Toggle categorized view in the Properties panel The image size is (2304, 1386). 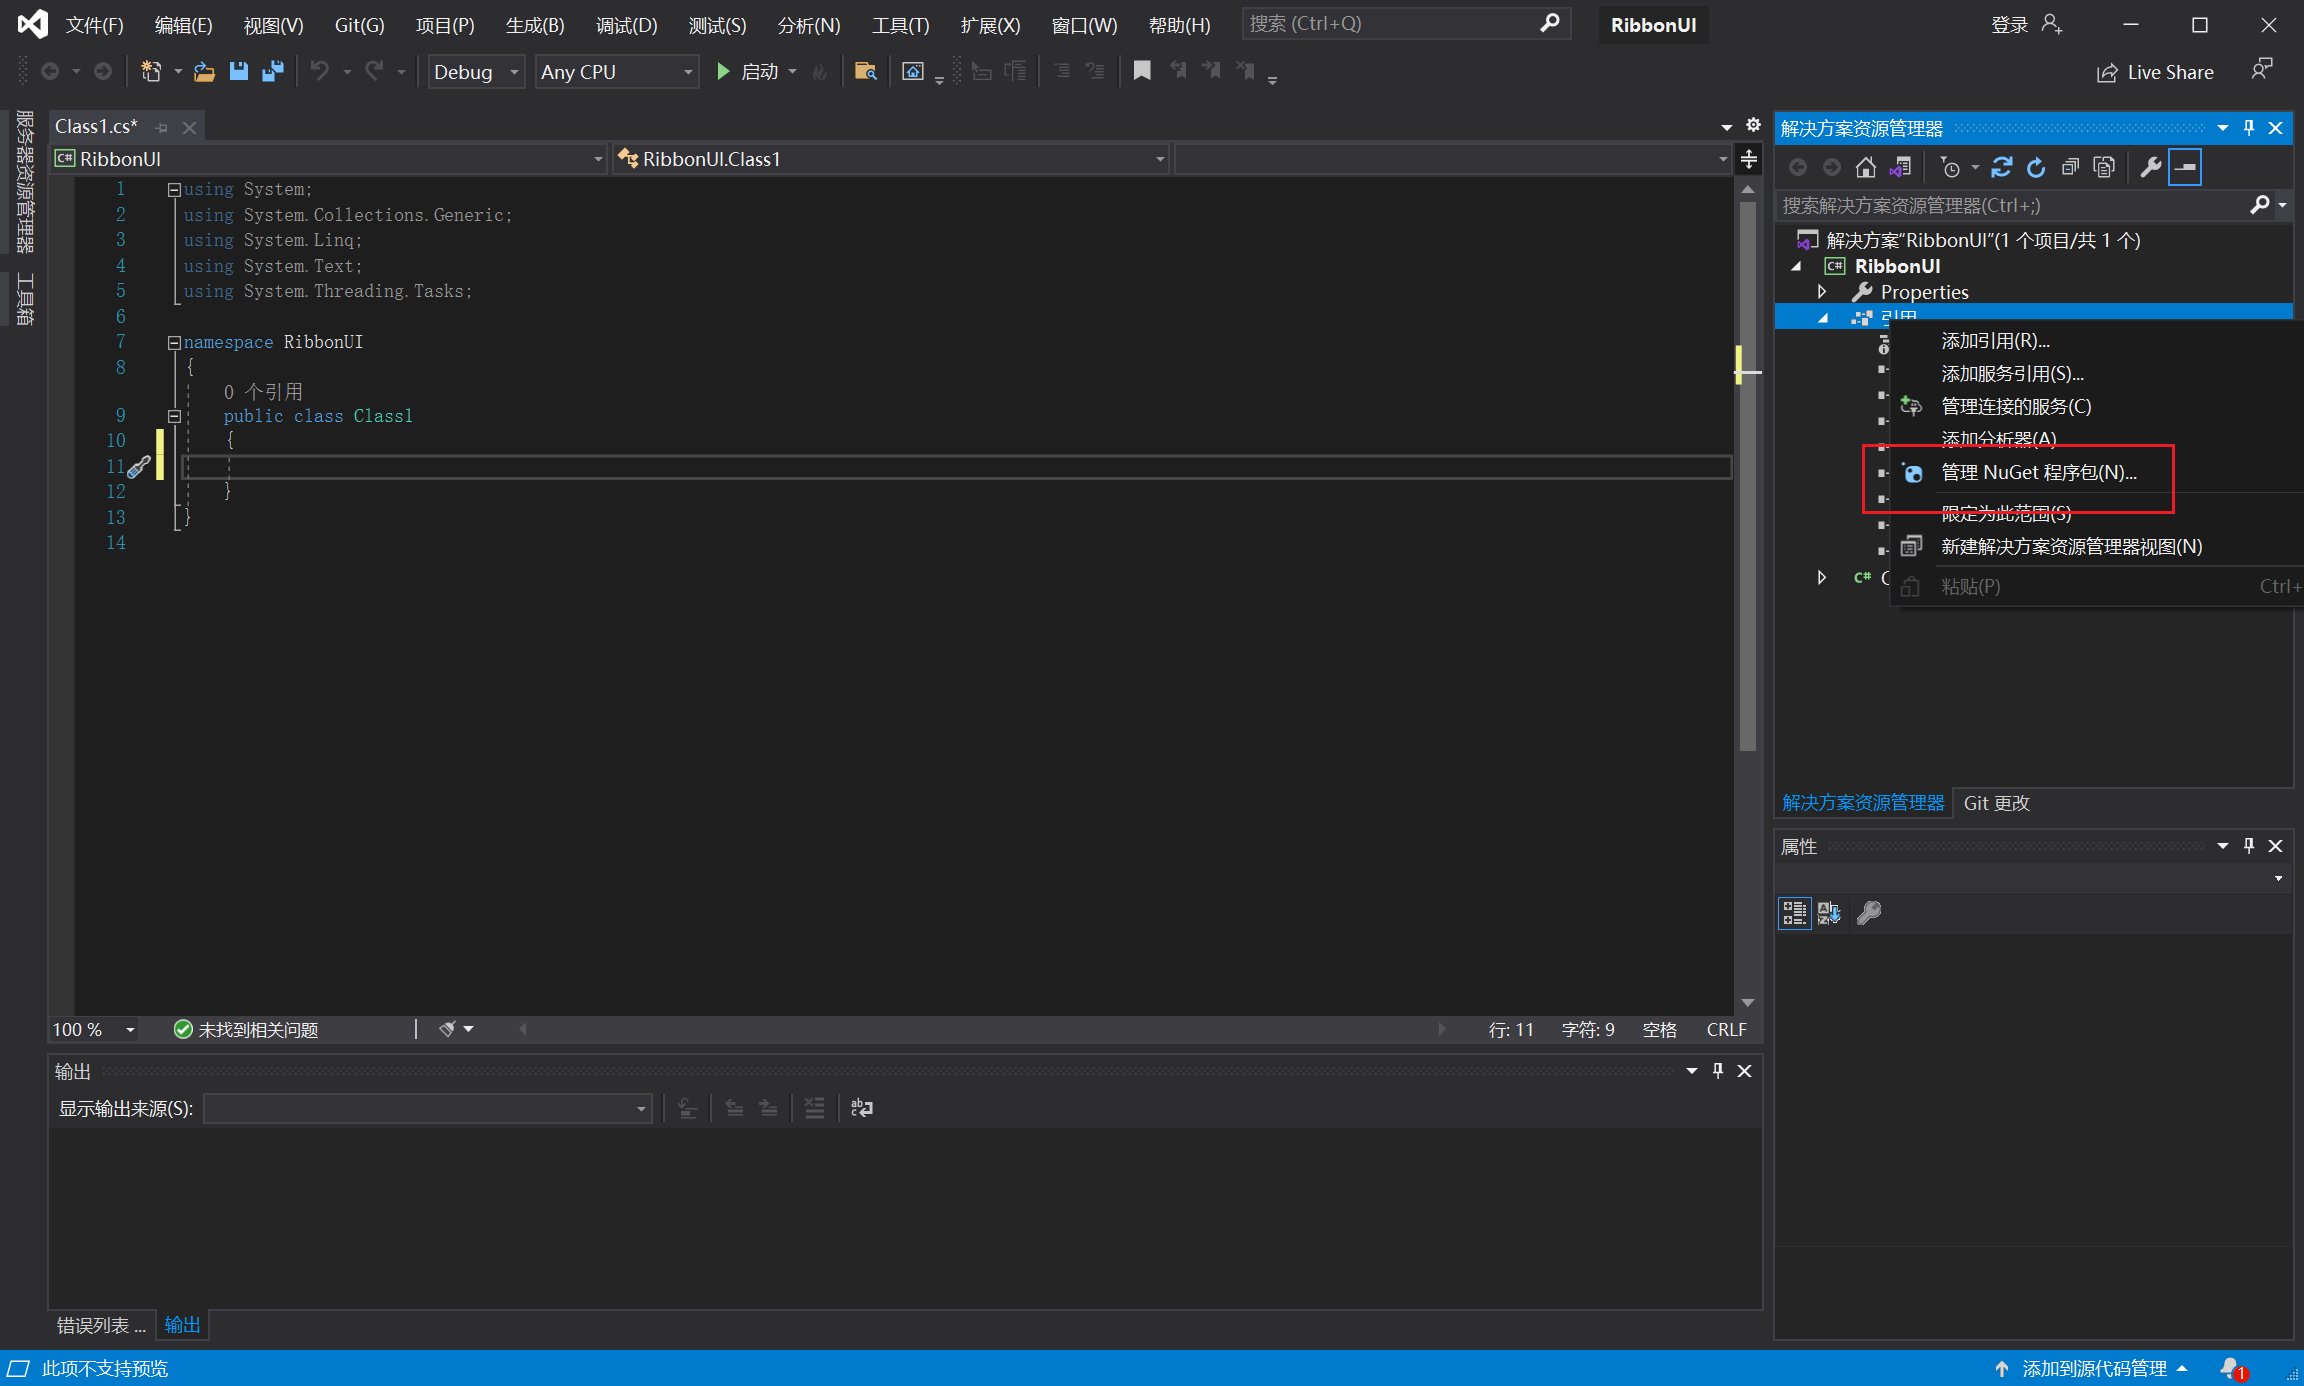click(1794, 913)
